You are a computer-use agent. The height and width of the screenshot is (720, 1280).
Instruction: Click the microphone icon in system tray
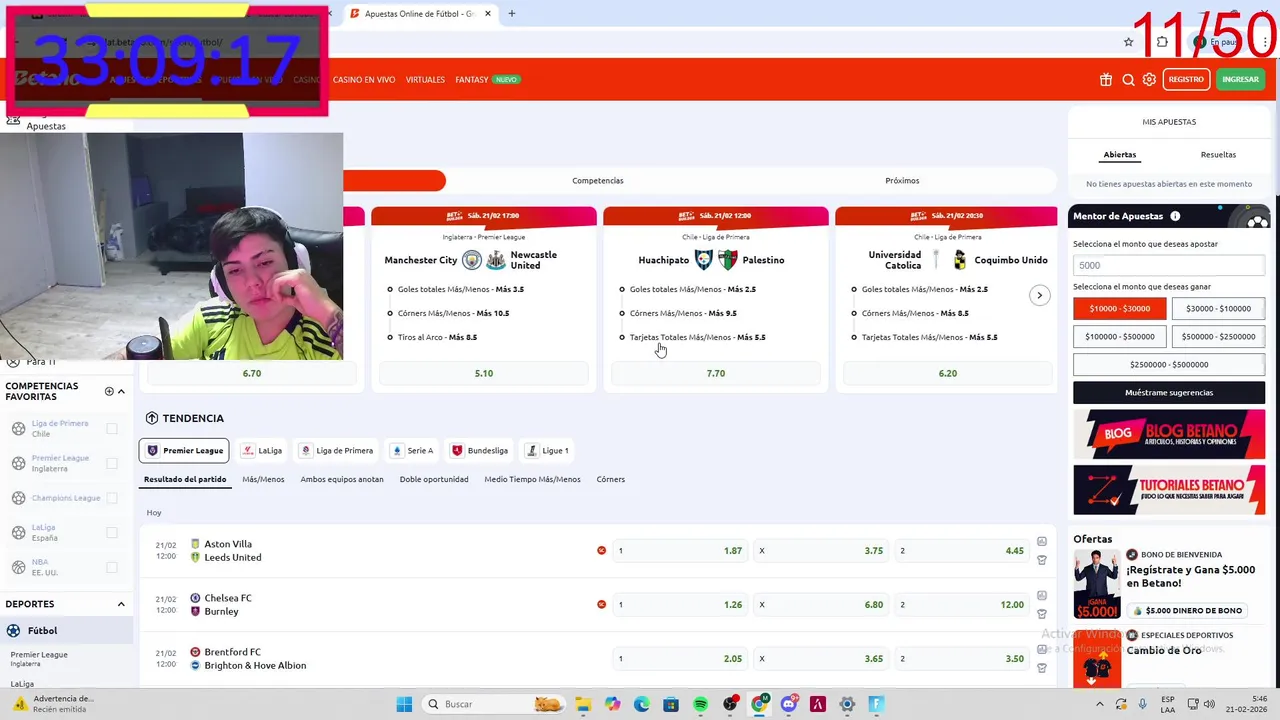pos(1142,704)
